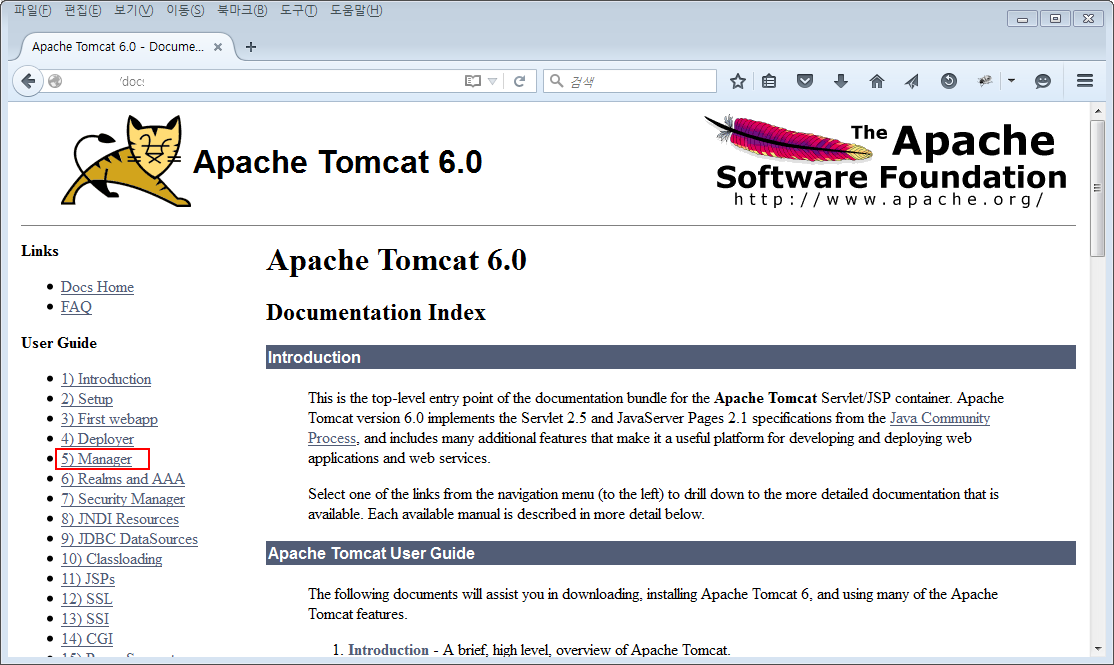Screen dimensions: 1114x665
Task: Open the URL history dropdown arrow
Action: click(x=492, y=81)
